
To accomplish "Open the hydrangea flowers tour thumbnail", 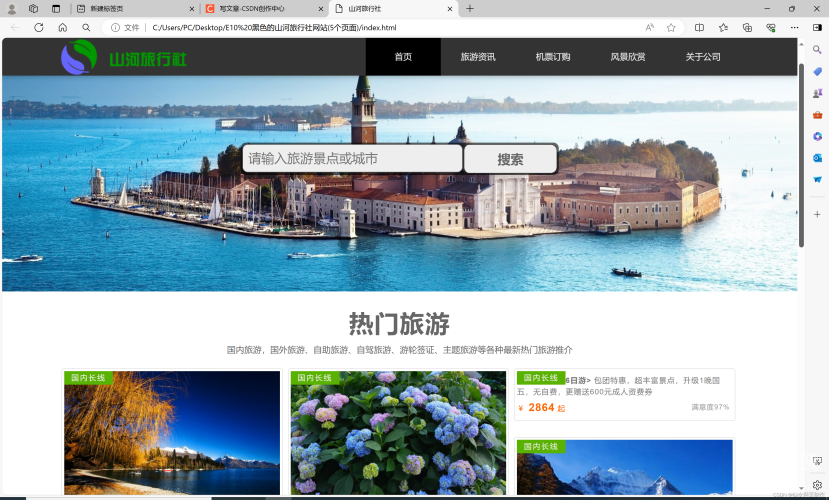I will tap(398, 433).
